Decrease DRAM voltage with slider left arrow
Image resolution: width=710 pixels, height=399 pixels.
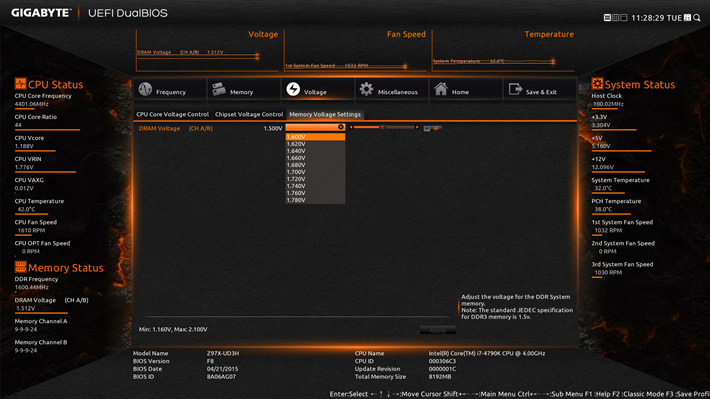pos(351,127)
